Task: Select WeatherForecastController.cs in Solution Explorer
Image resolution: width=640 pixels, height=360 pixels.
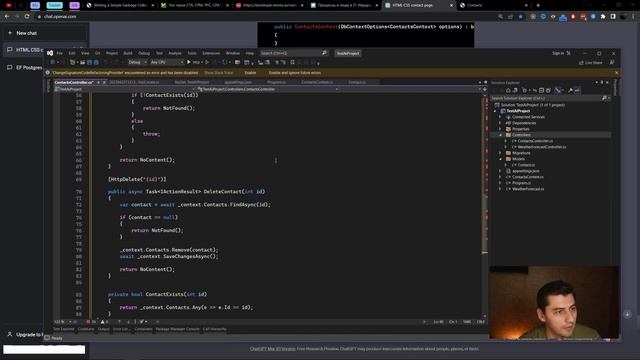Action: pyautogui.click(x=542, y=147)
